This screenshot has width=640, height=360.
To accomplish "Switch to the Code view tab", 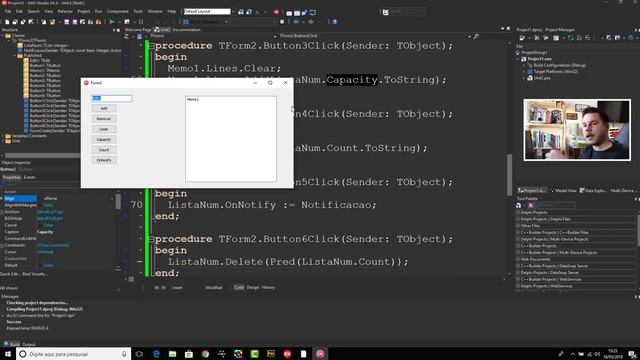I will (x=239, y=287).
